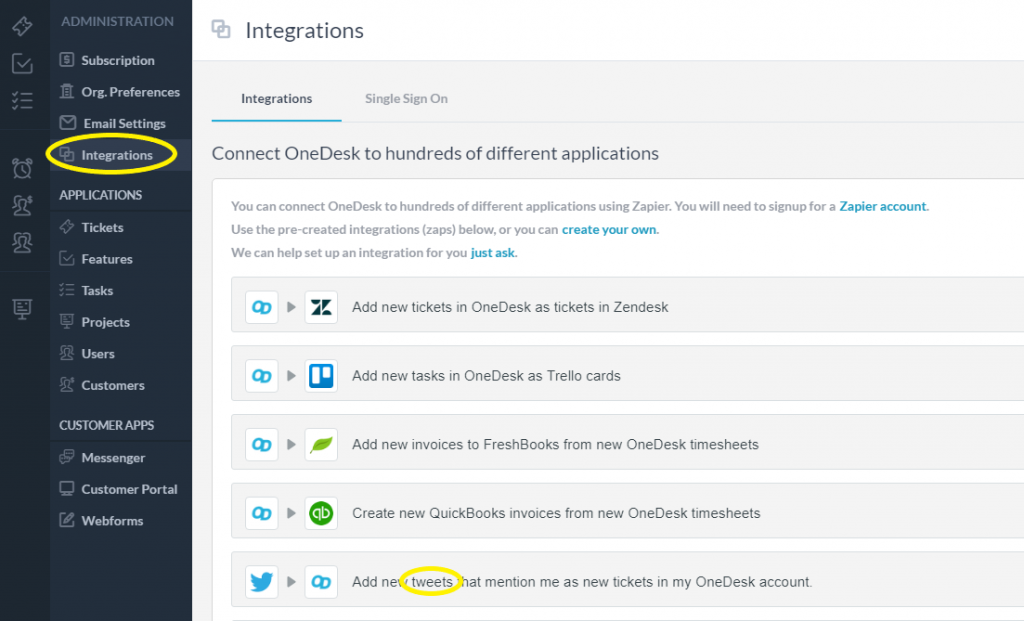Click the FreshBooks leaf icon
Screen dimensions: 1024x621
(321, 444)
